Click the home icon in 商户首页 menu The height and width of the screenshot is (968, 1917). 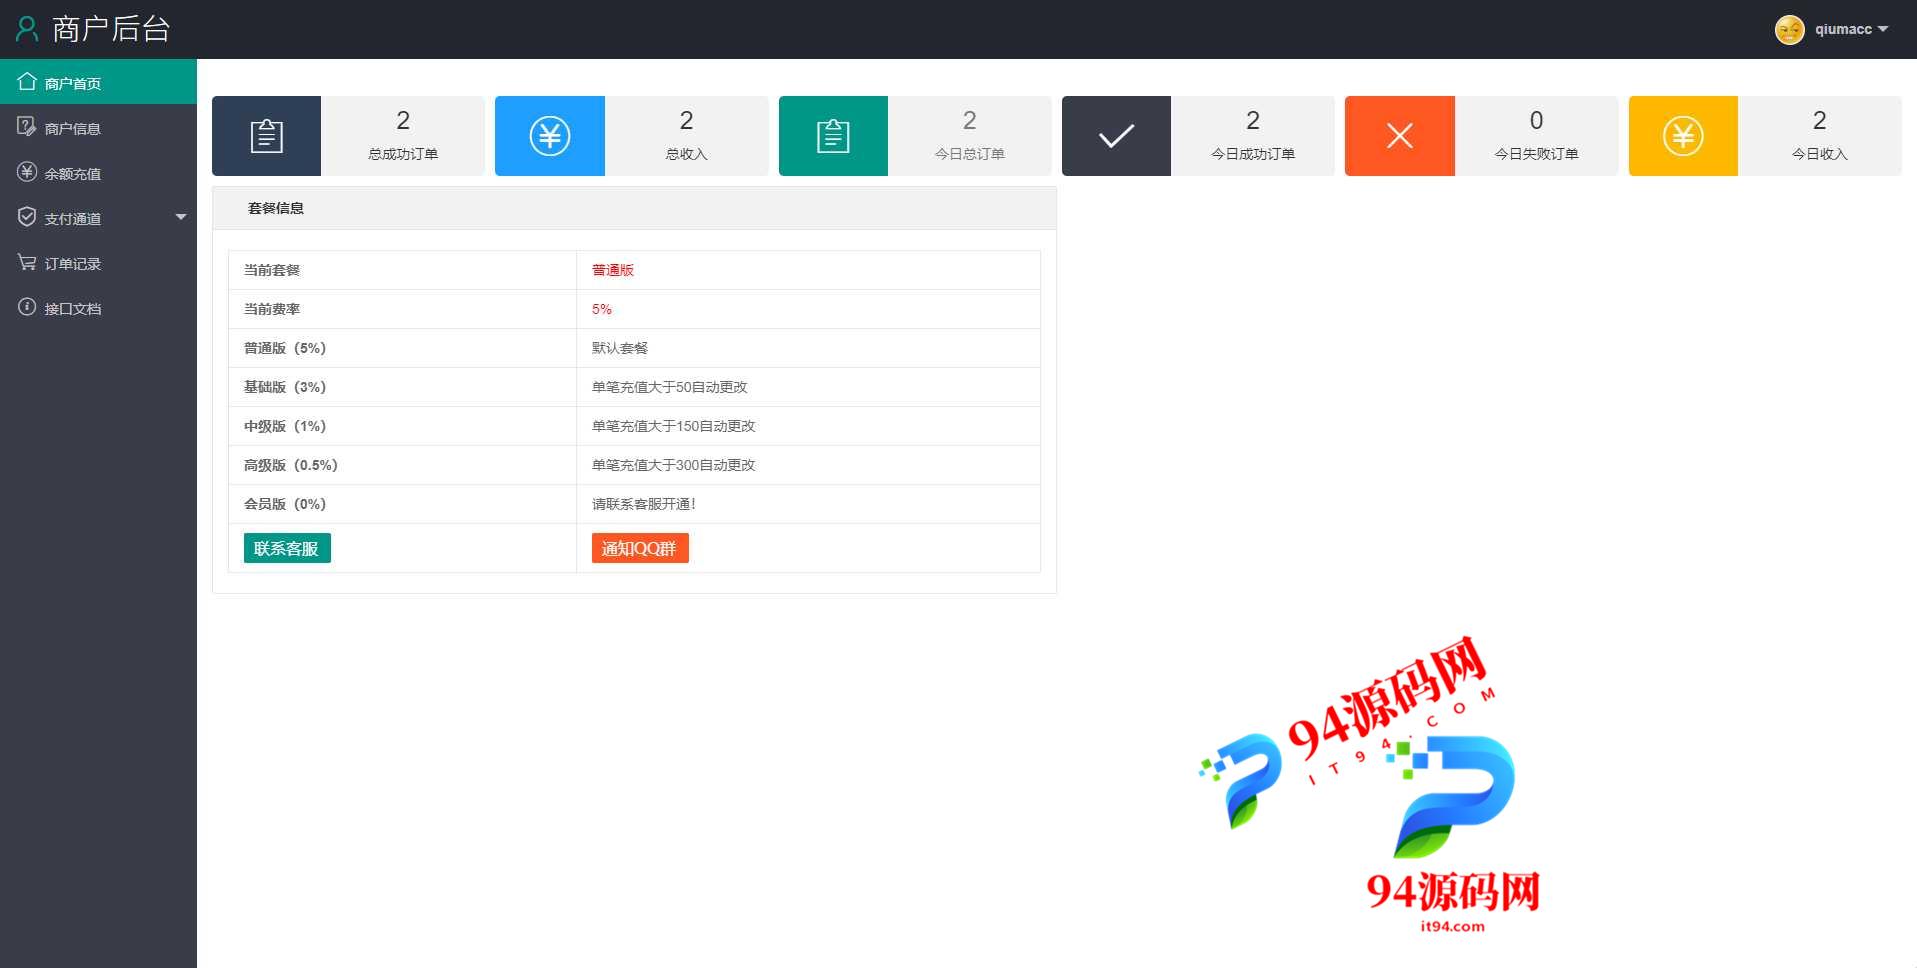click(27, 81)
